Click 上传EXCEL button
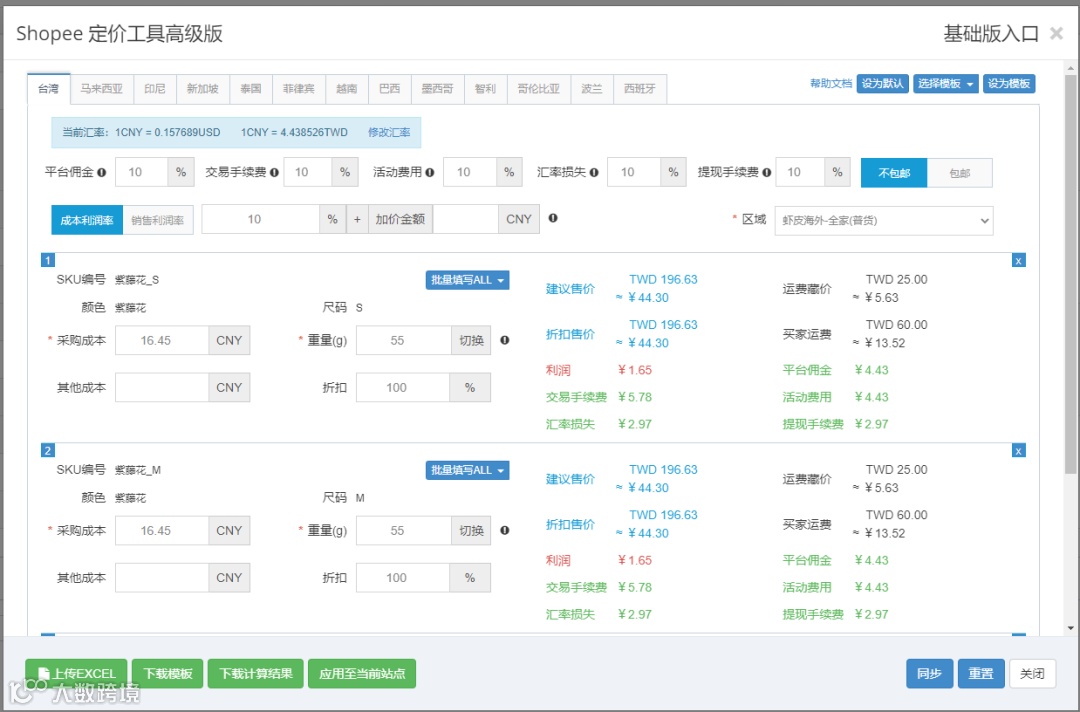Image resolution: width=1080 pixels, height=712 pixels. (x=76, y=673)
